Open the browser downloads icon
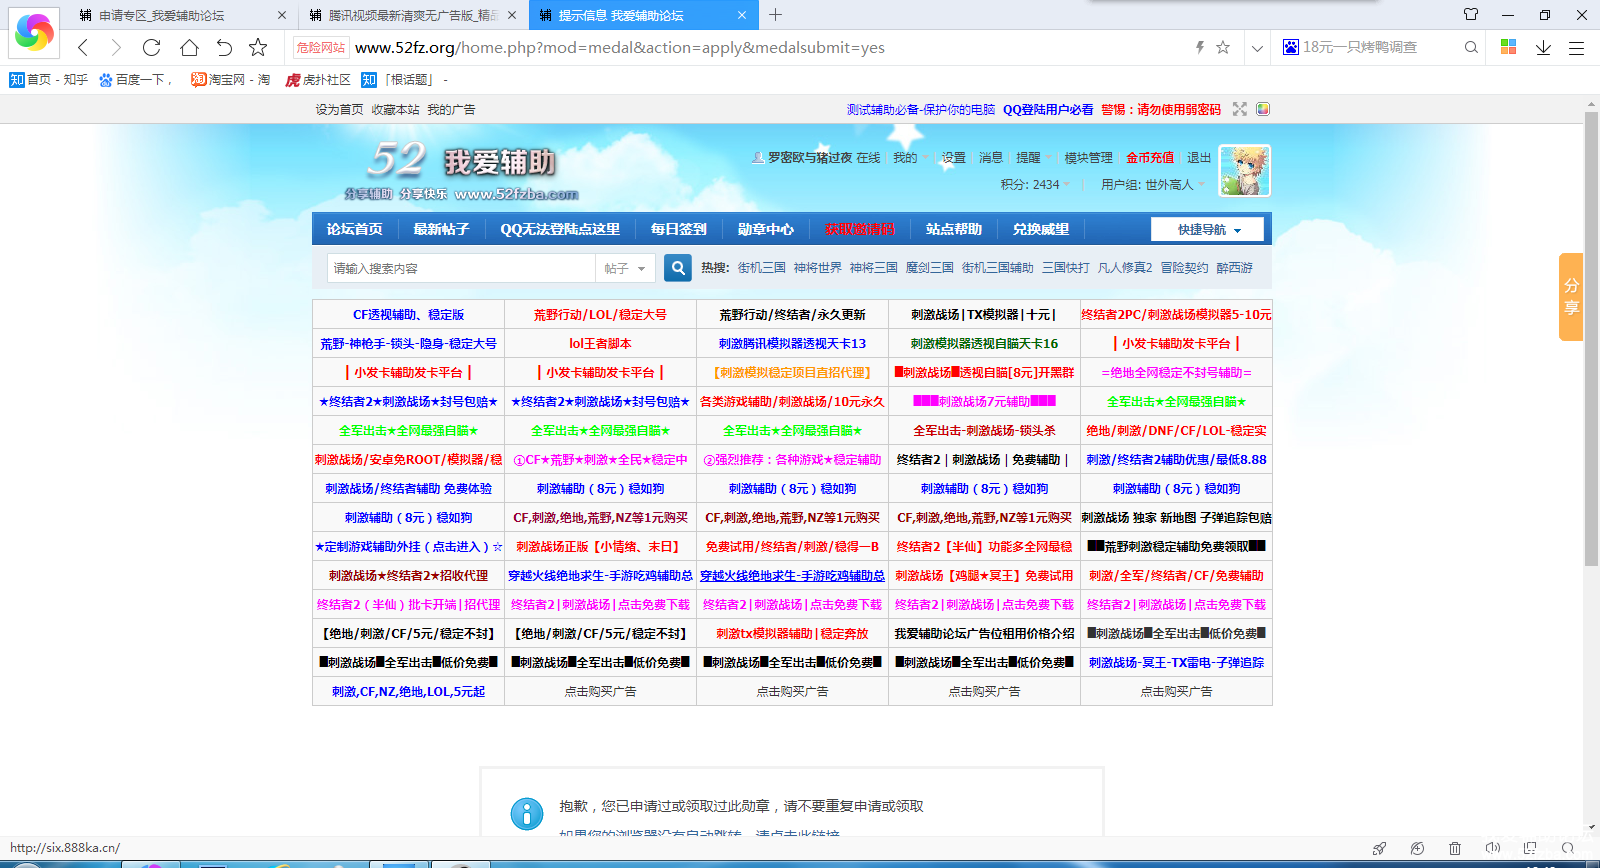Viewport: 1600px width, 868px height. 1543,47
